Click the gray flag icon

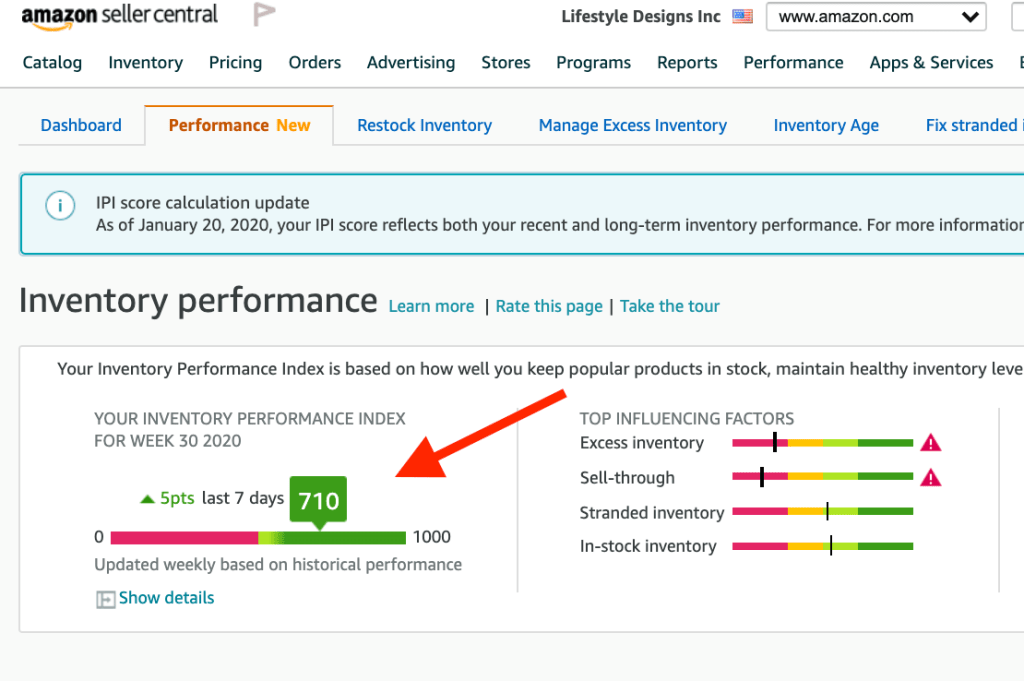click(264, 14)
